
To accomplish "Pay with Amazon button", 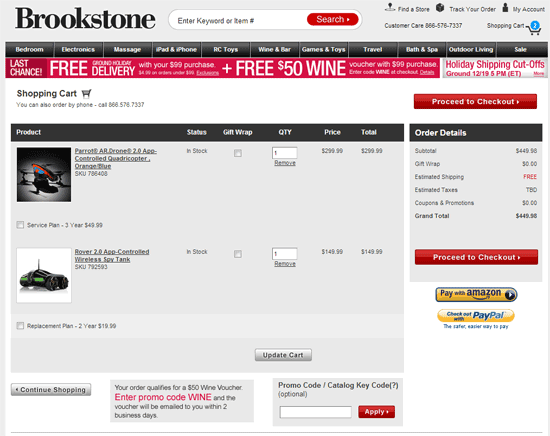I will click(476, 294).
